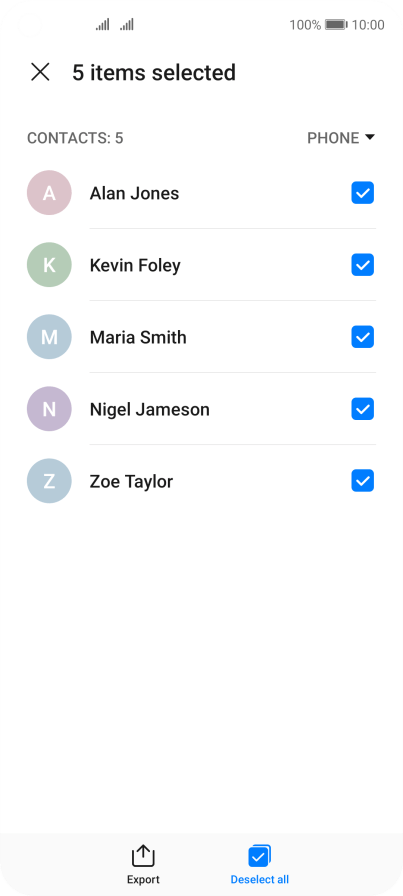403x896 pixels.
Task: Tap Zoe Taylor's Z avatar
Action: (x=49, y=481)
